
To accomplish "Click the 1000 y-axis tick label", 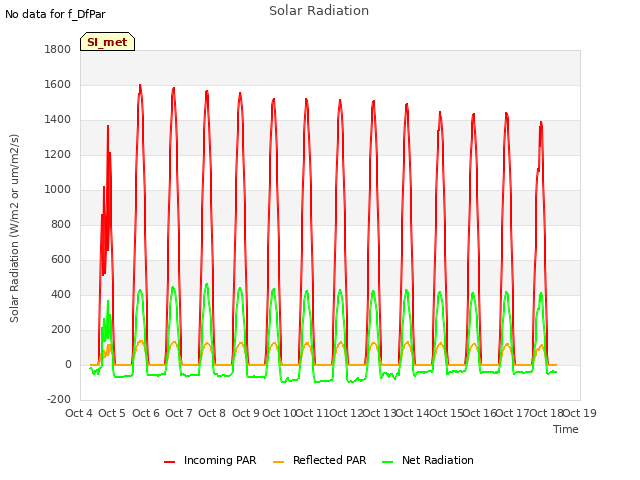I will point(58,189).
